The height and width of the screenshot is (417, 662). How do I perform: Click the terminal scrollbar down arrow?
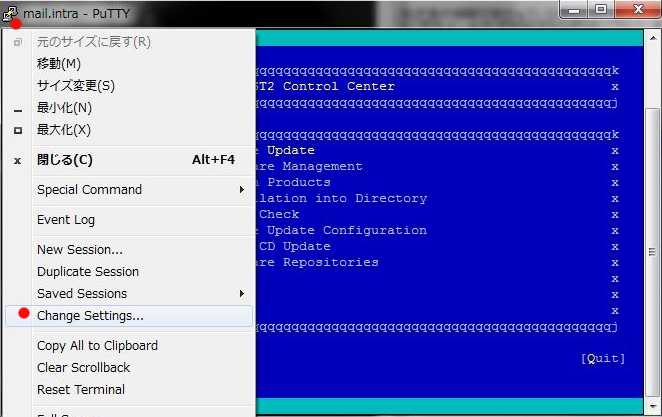click(x=653, y=407)
